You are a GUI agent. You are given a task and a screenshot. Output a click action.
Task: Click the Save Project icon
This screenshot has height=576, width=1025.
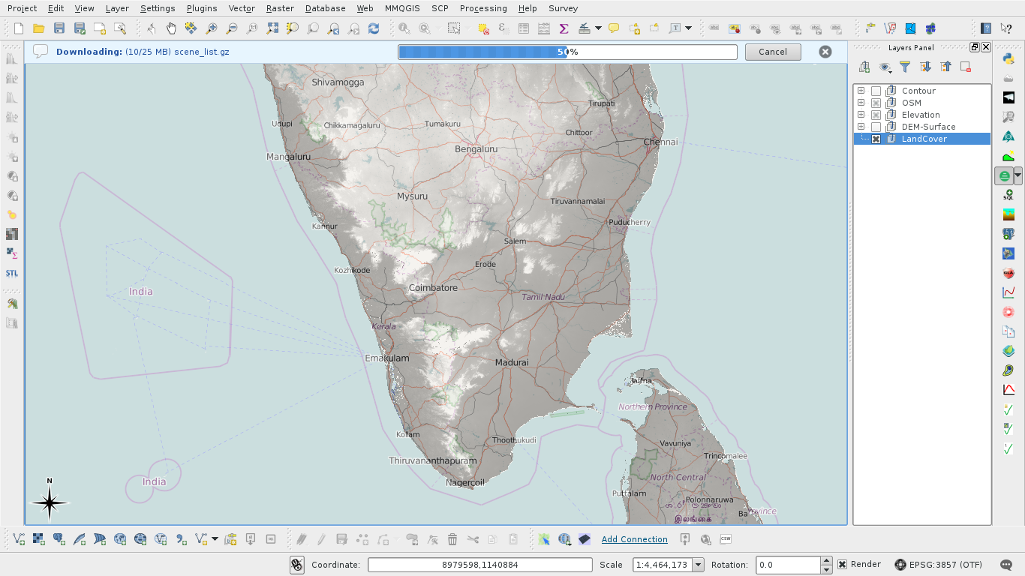59,28
